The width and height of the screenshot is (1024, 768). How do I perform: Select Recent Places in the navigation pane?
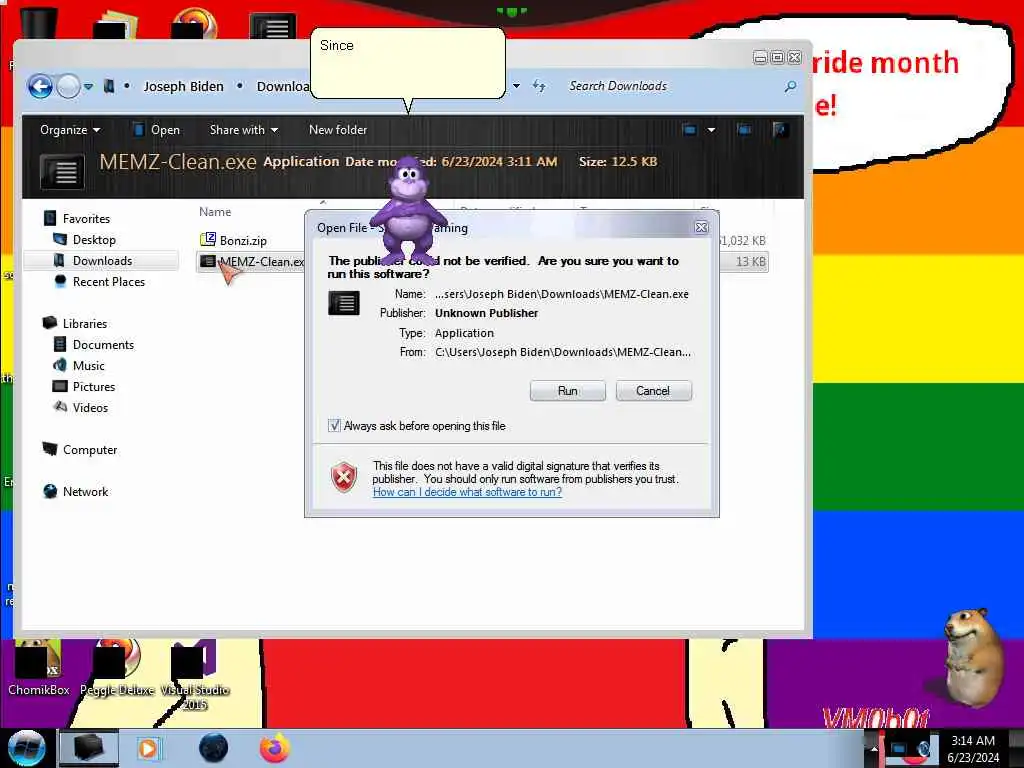click(x=100, y=281)
